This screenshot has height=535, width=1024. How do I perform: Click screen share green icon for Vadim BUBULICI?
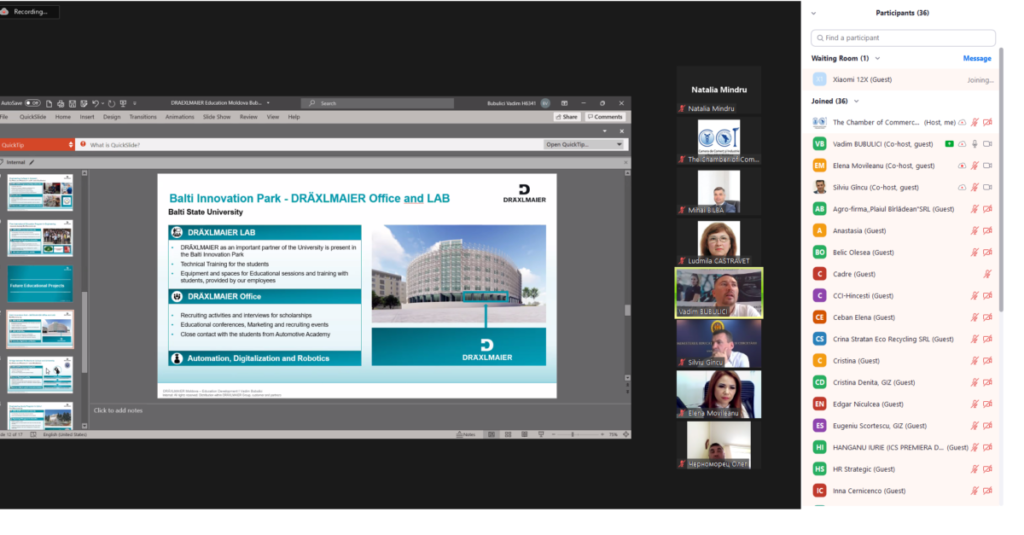pos(949,144)
